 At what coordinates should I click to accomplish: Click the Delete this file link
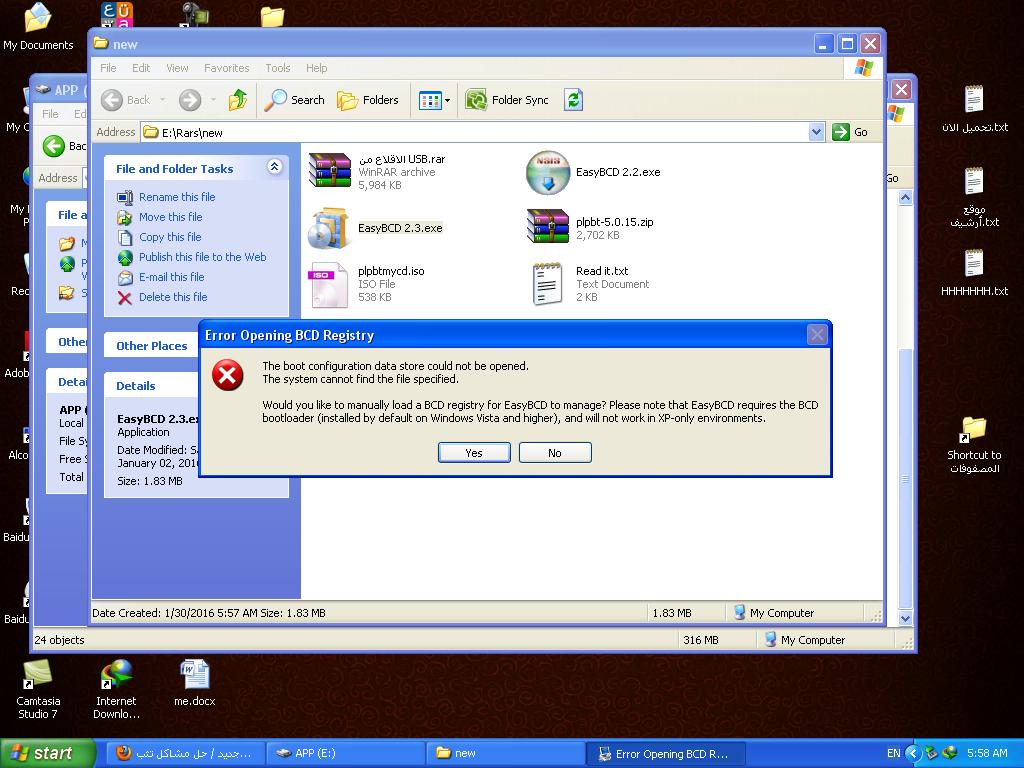click(173, 297)
